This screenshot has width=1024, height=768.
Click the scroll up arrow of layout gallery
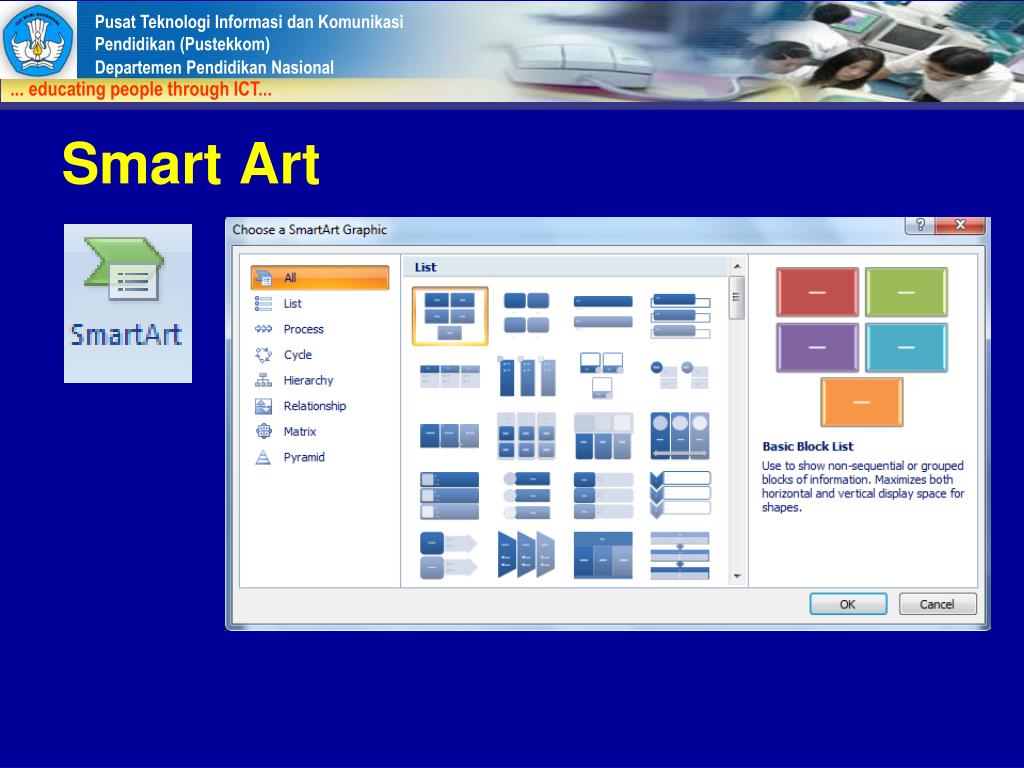737,266
